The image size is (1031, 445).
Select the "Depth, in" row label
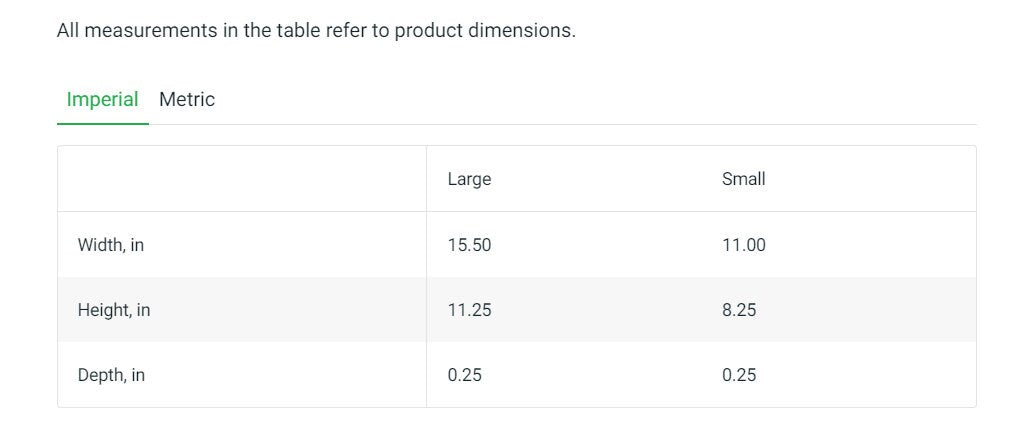click(x=111, y=376)
